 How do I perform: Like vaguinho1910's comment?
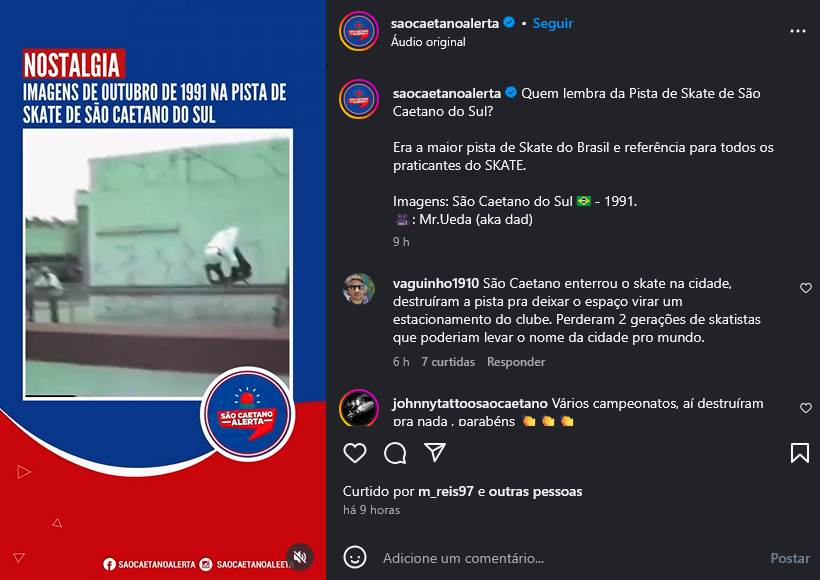pyautogui.click(x=806, y=288)
